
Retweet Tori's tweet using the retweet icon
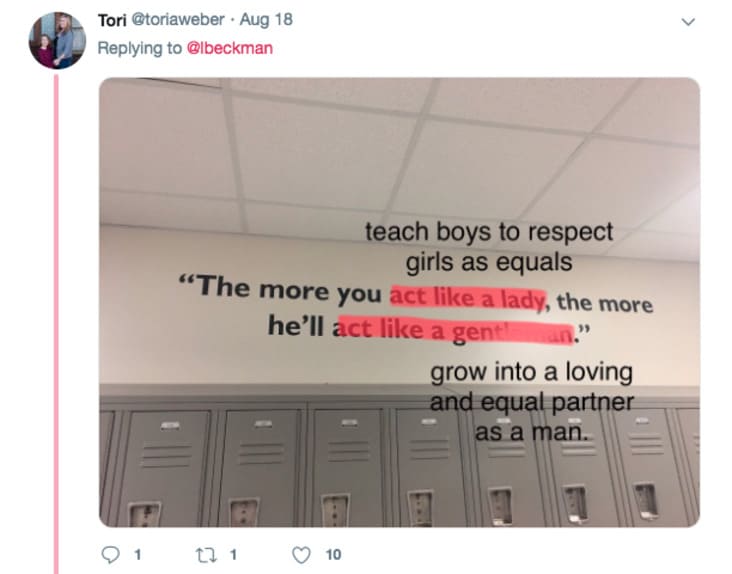206,554
